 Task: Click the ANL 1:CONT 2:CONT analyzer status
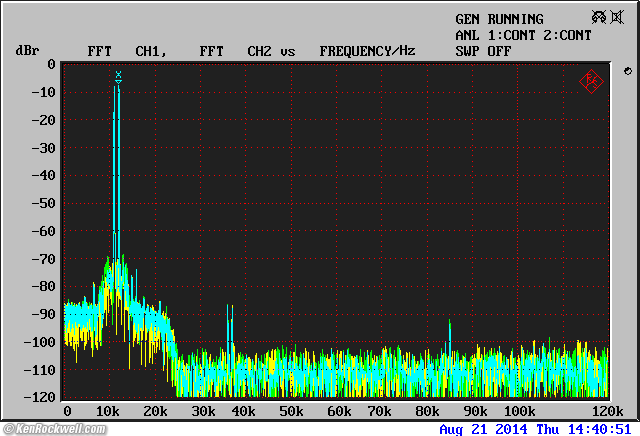pos(523,35)
